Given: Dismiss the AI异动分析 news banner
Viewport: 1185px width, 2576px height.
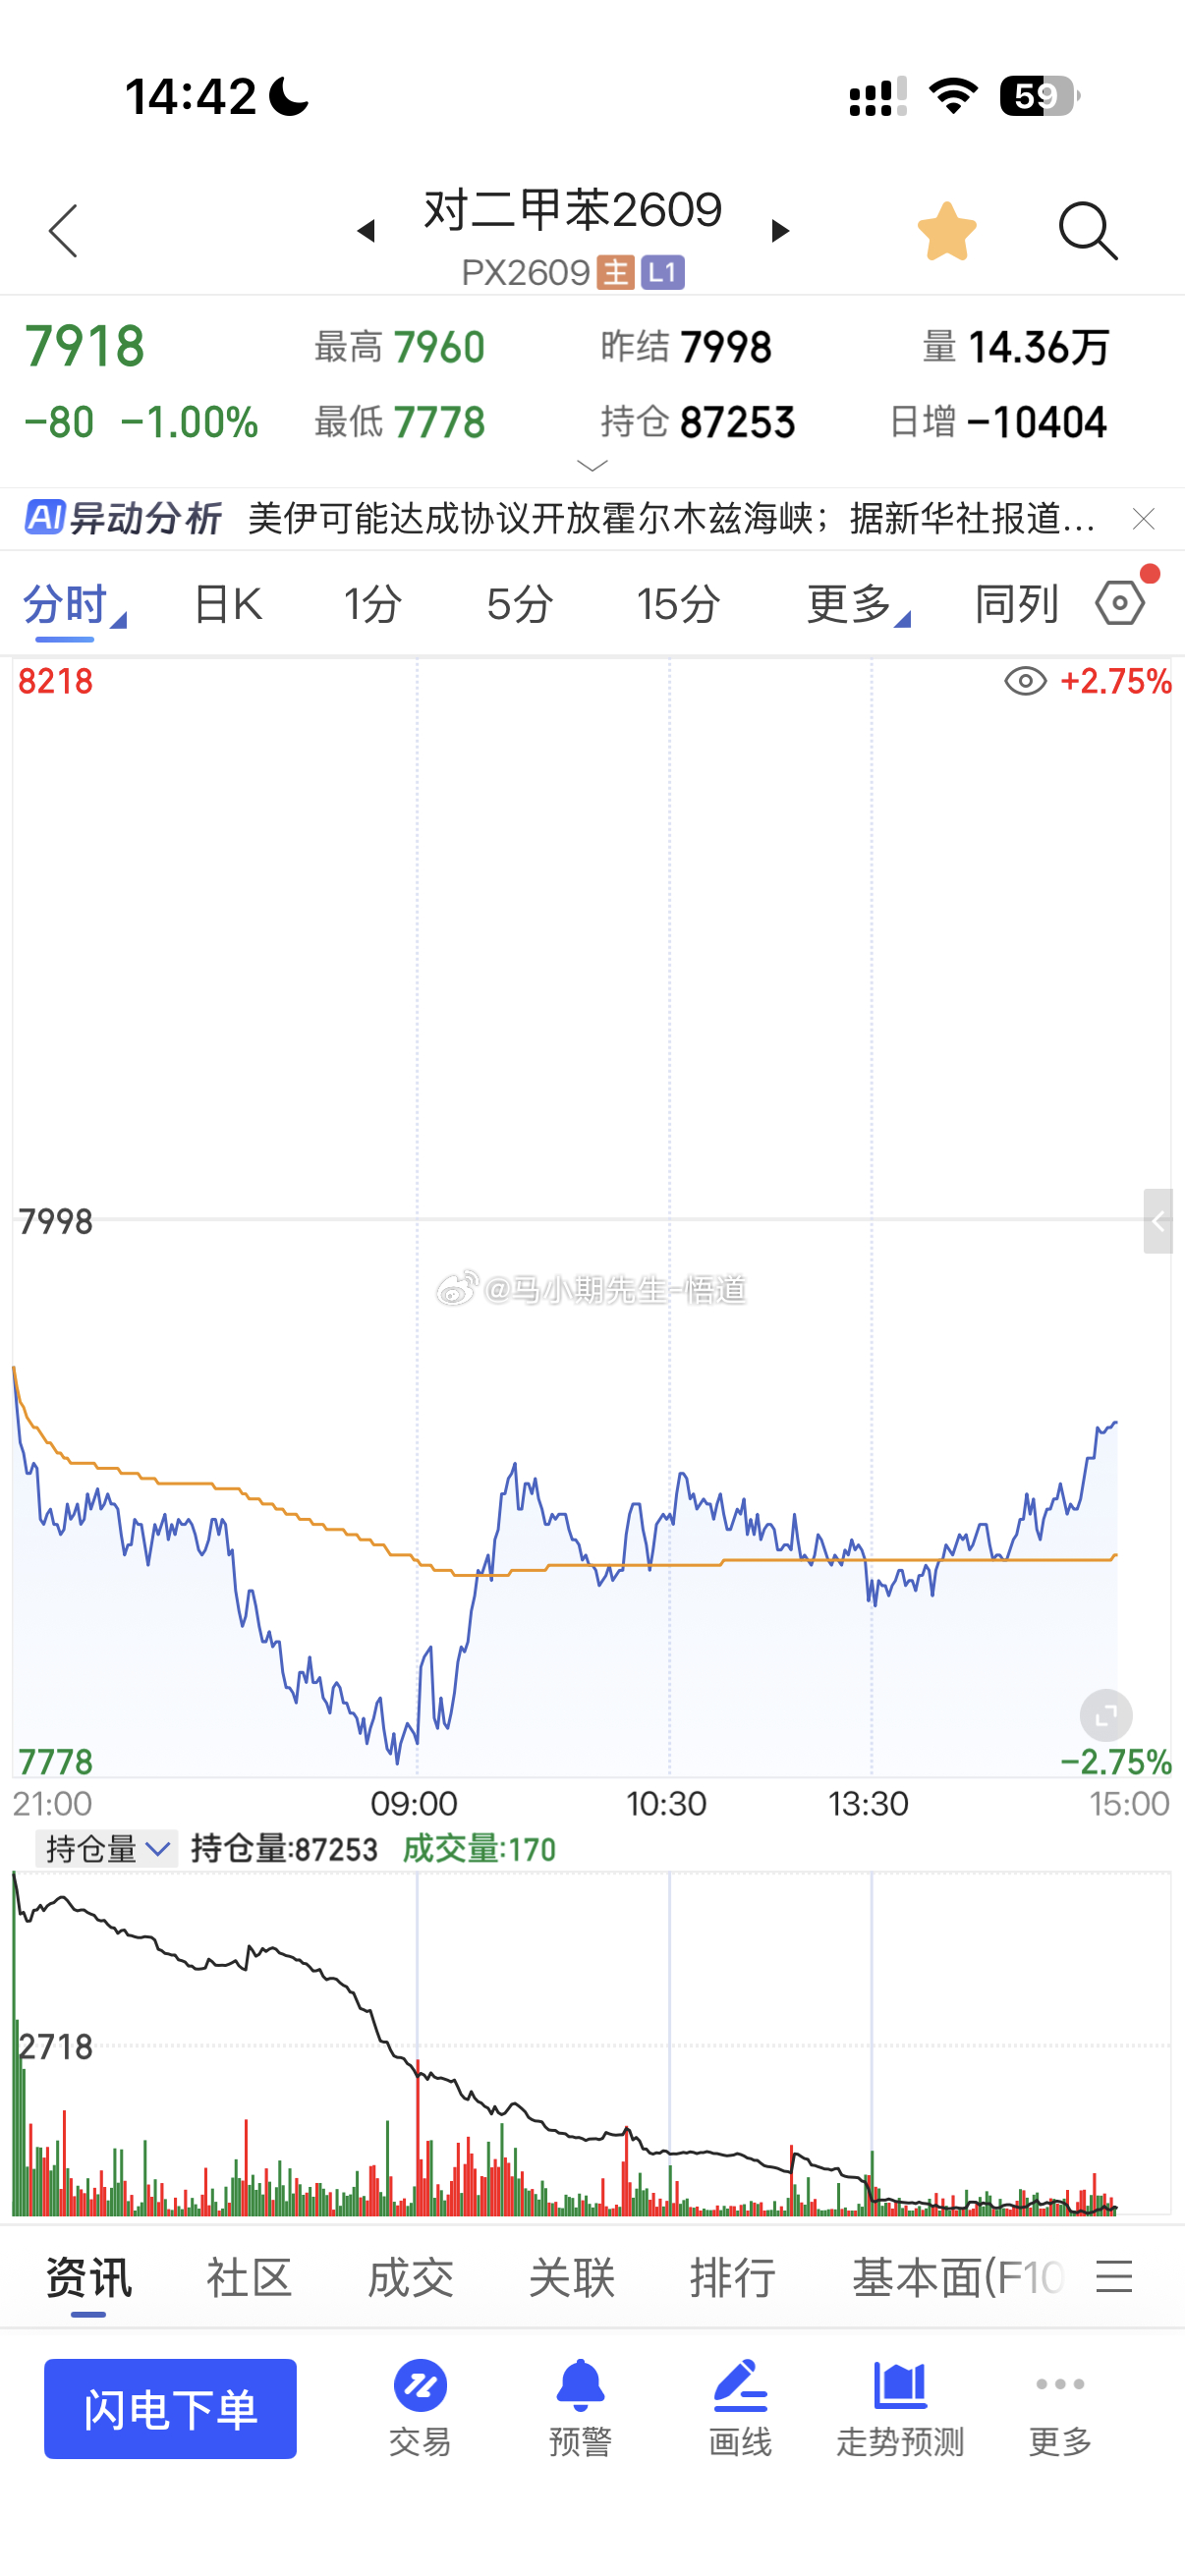Looking at the screenshot, I should coord(1143,519).
